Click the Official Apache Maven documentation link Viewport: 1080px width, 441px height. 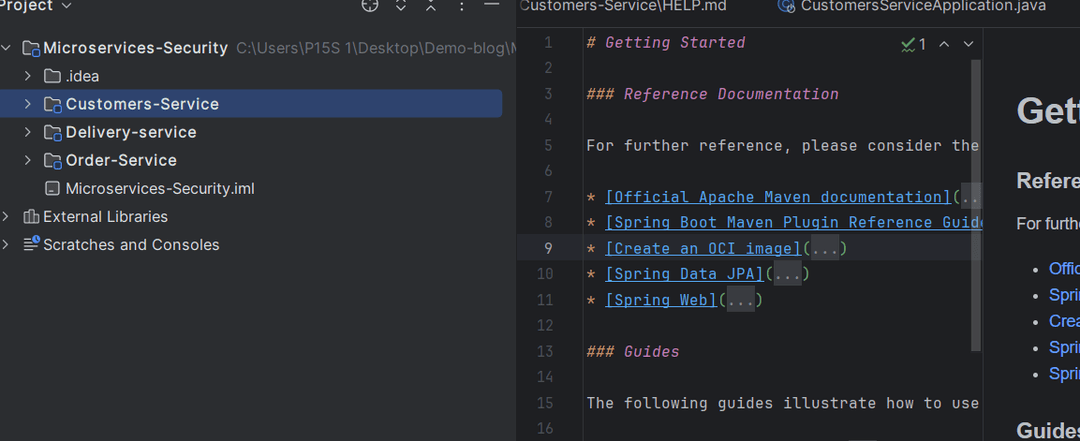(778, 197)
